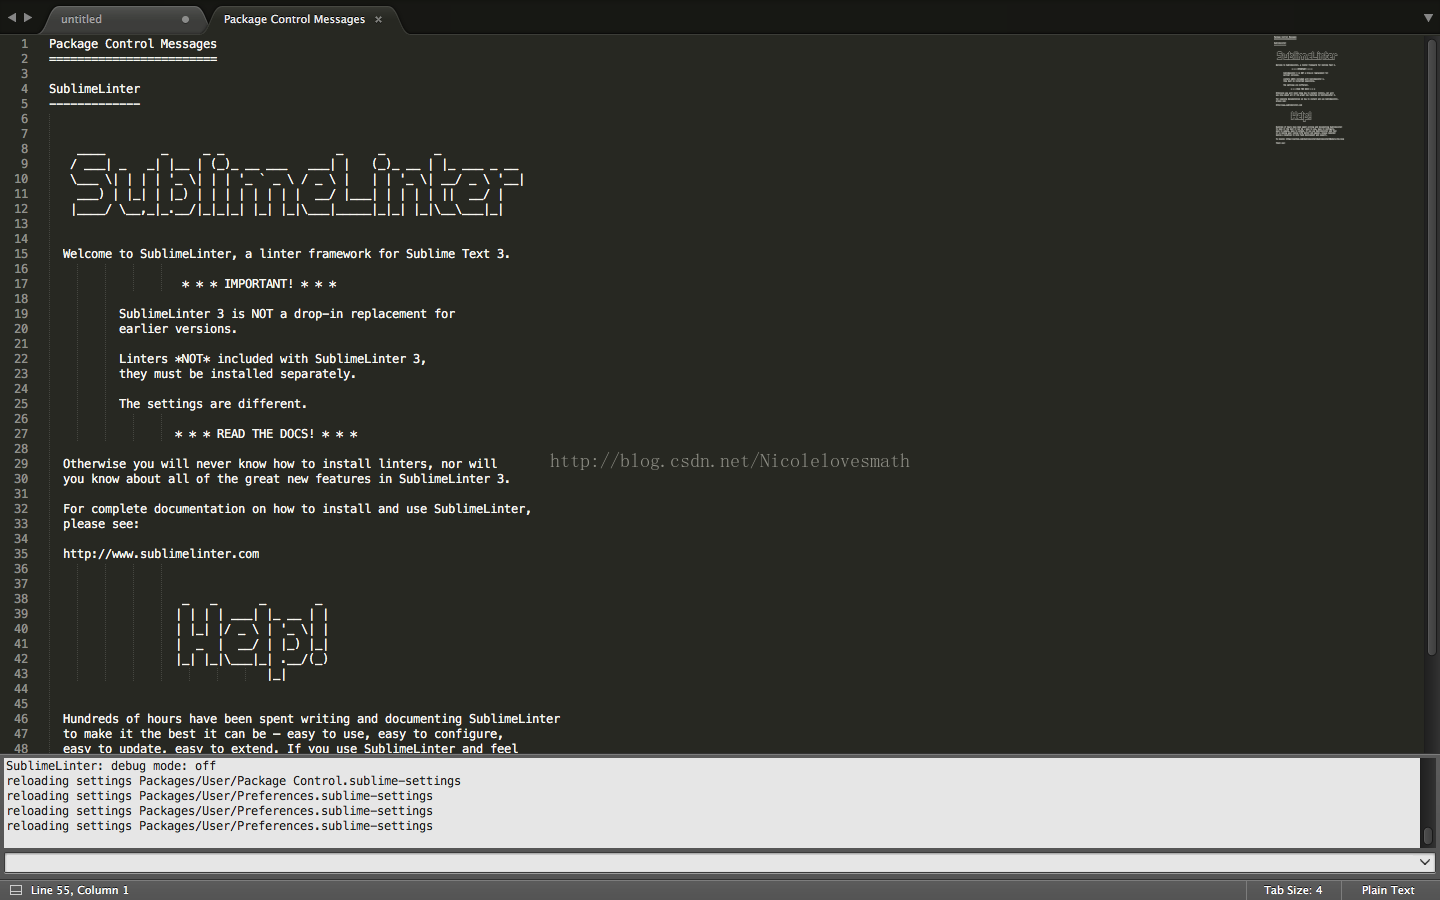This screenshot has height=900, width=1440.
Task: Click the 'please see:' line
Action: click(101, 524)
